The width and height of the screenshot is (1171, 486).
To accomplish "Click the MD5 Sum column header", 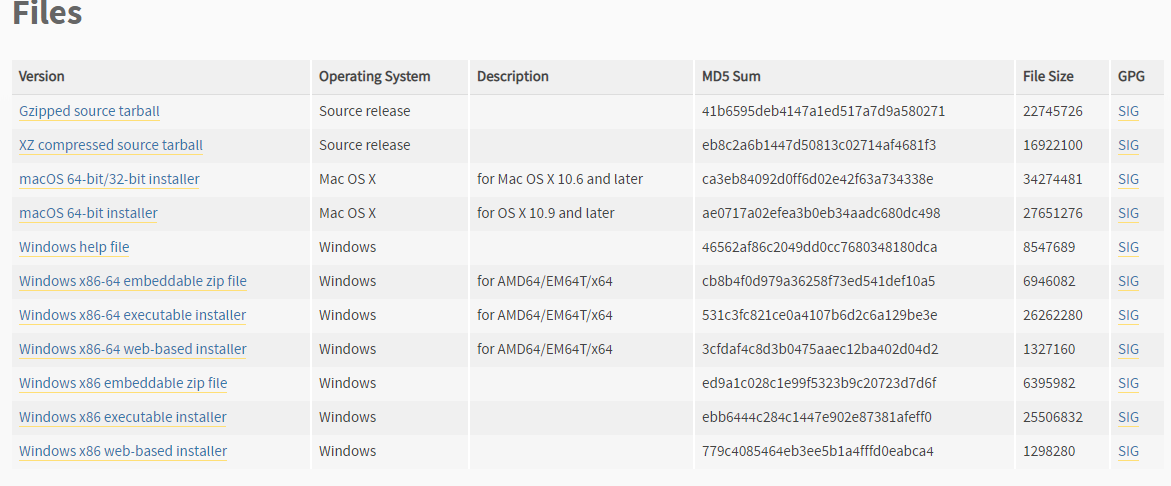I will (x=731, y=76).
